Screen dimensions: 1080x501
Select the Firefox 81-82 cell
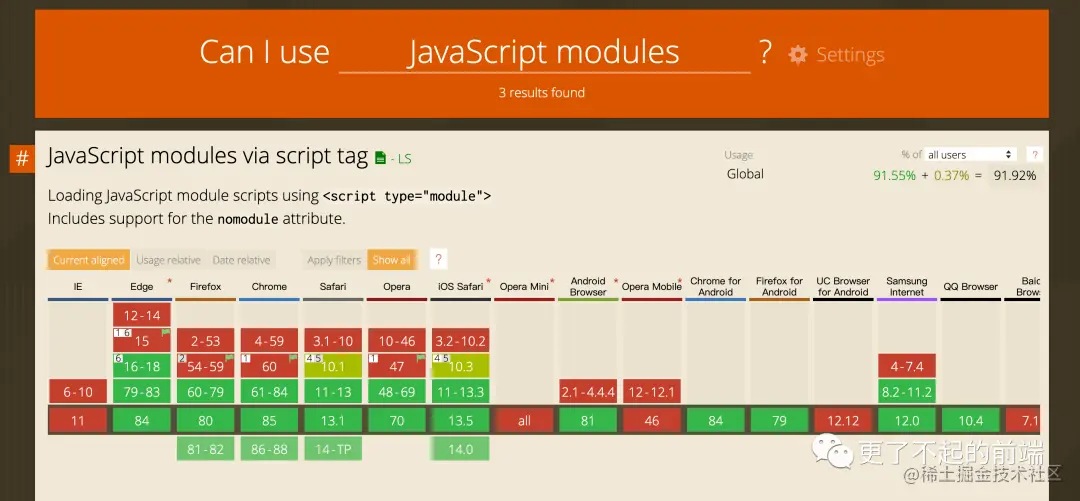pos(205,449)
